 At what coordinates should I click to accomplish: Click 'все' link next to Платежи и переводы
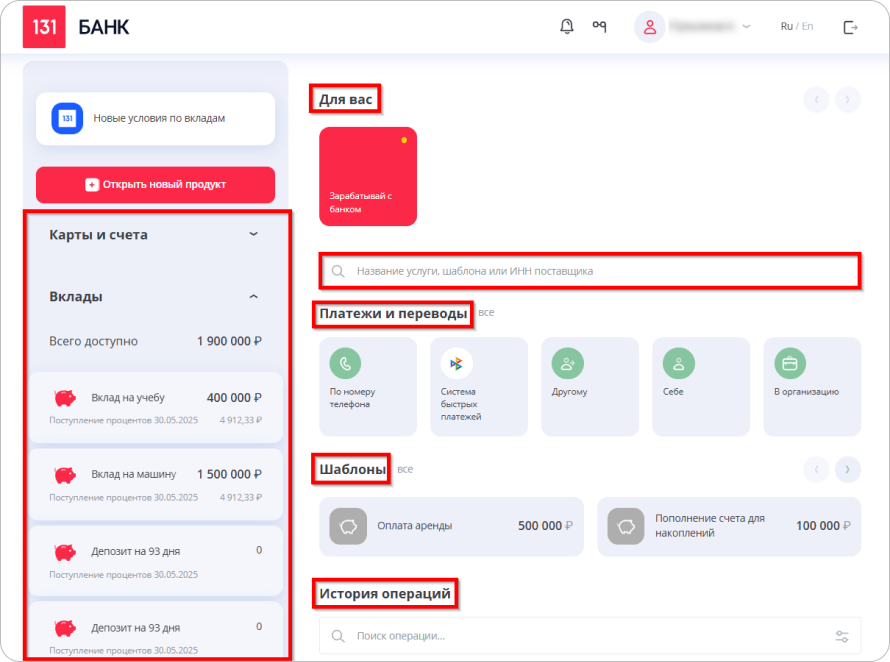point(486,313)
